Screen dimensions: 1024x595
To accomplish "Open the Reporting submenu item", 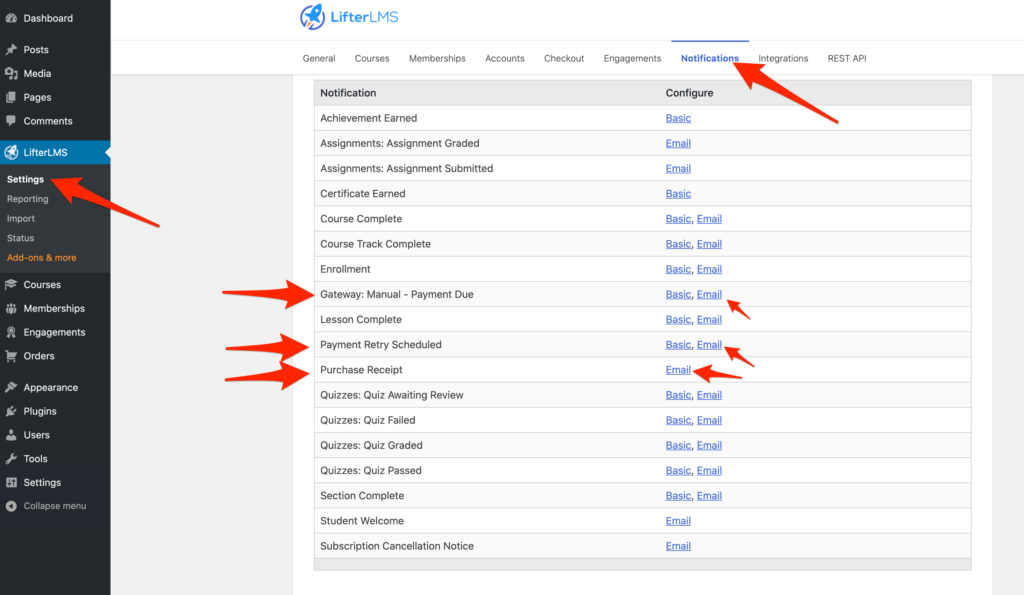I will 27,199.
